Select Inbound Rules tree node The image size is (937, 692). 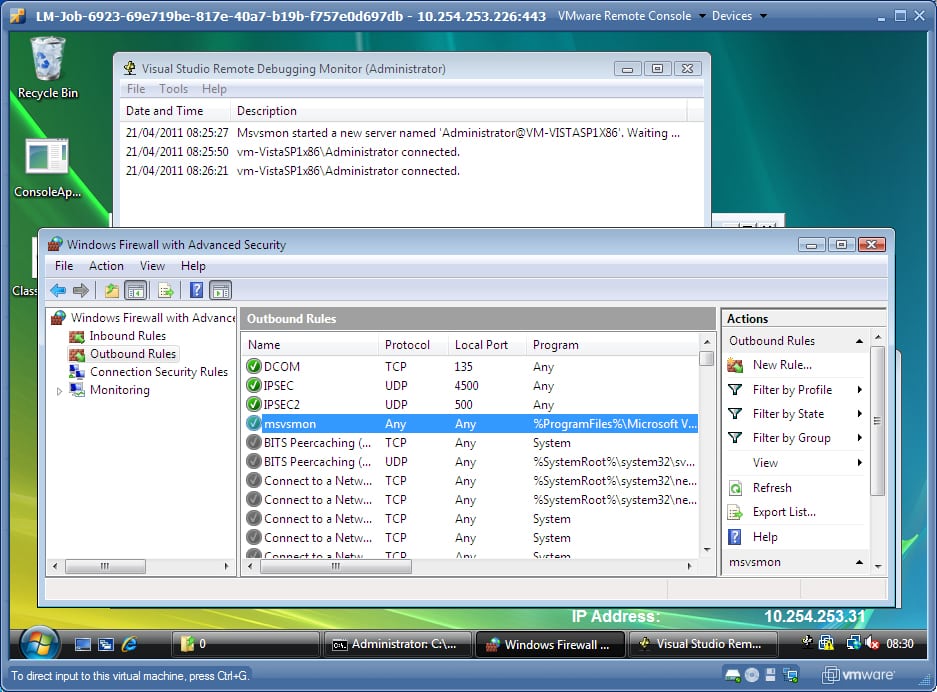pyautogui.click(x=127, y=336)
